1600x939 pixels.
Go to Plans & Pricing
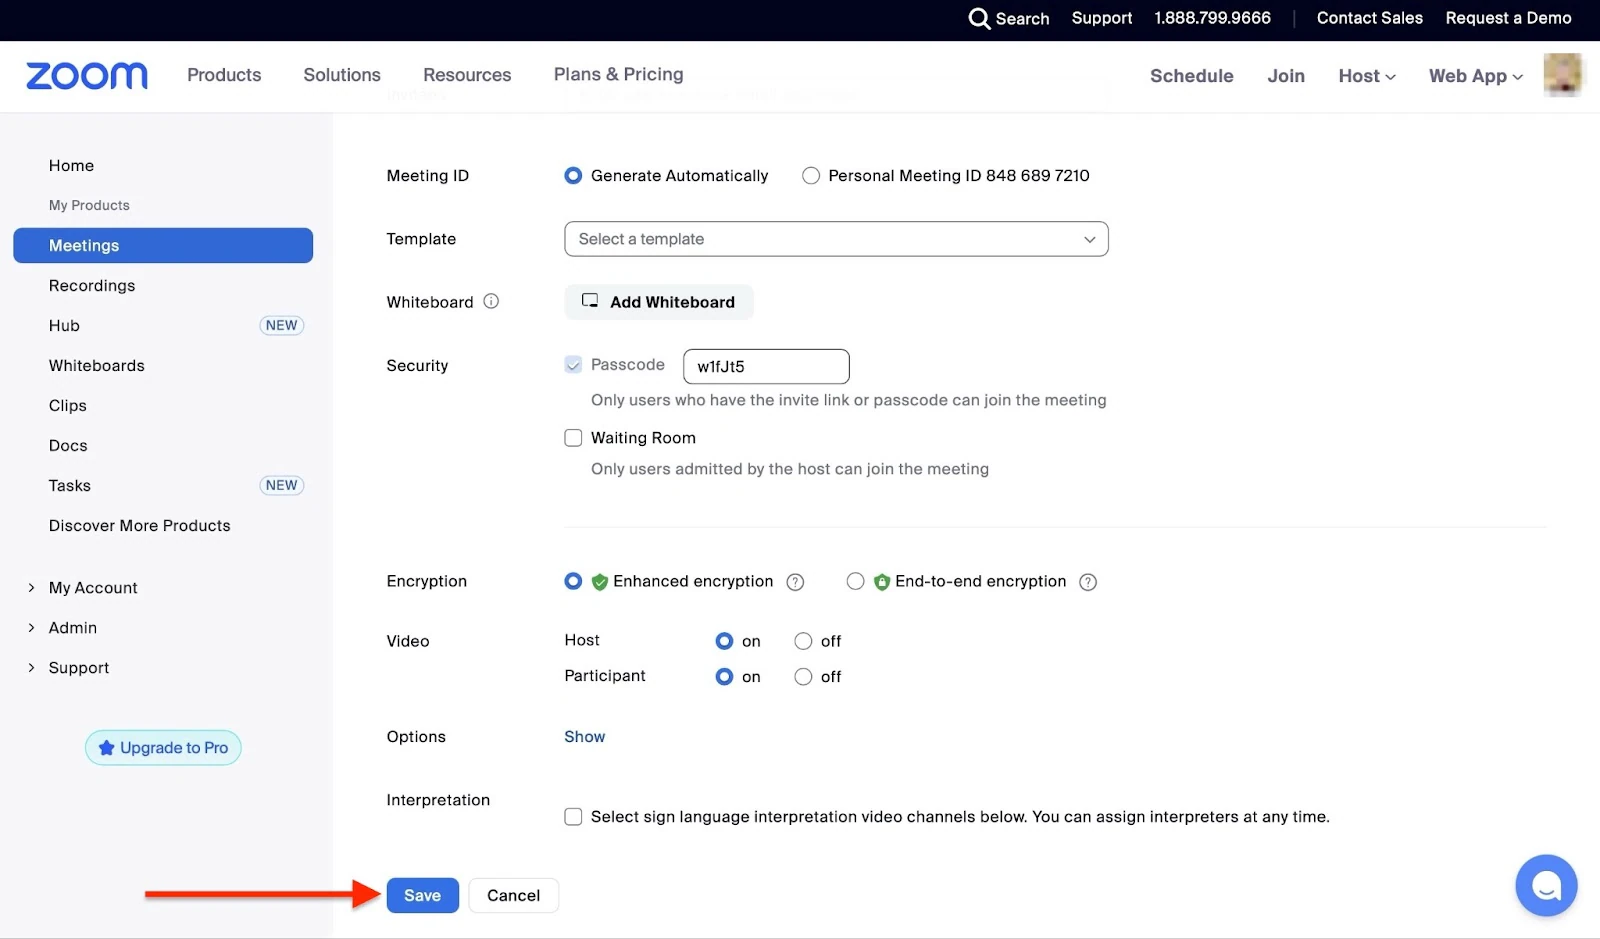click(x=619, y=74)
